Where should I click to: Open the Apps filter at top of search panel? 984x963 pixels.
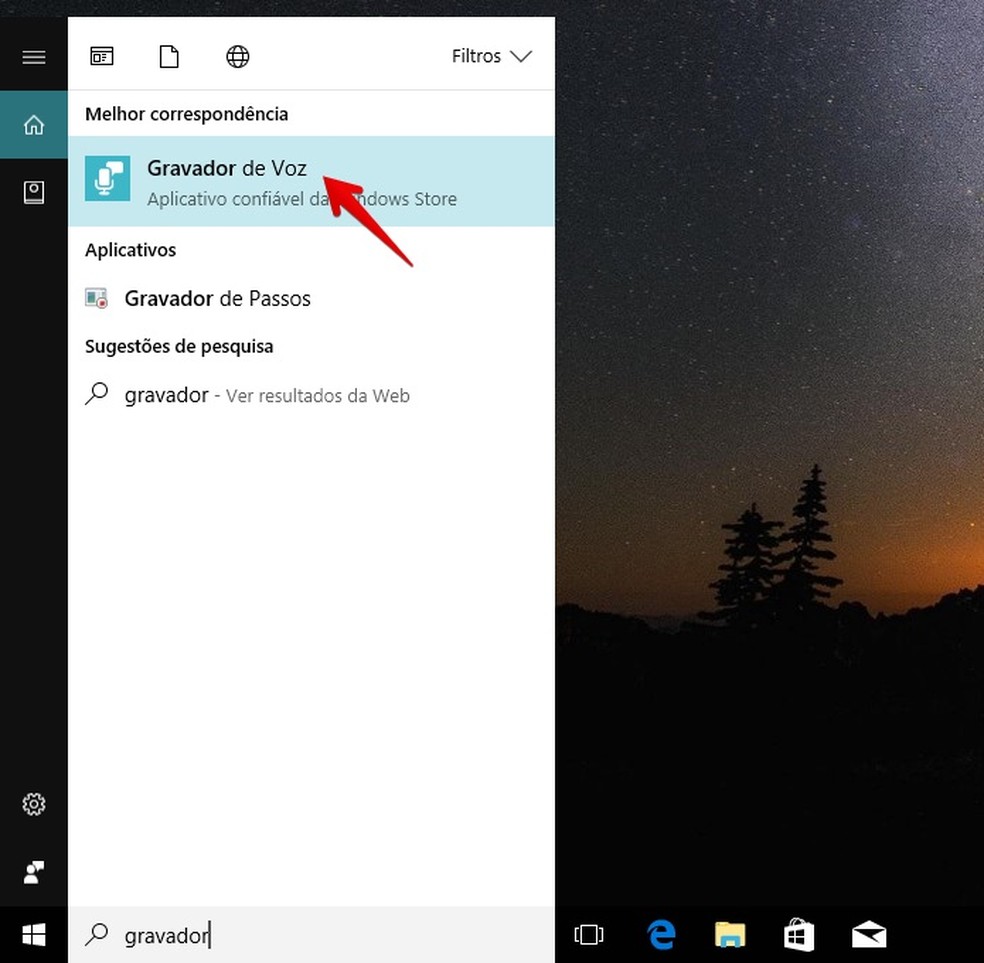(101, 56)
